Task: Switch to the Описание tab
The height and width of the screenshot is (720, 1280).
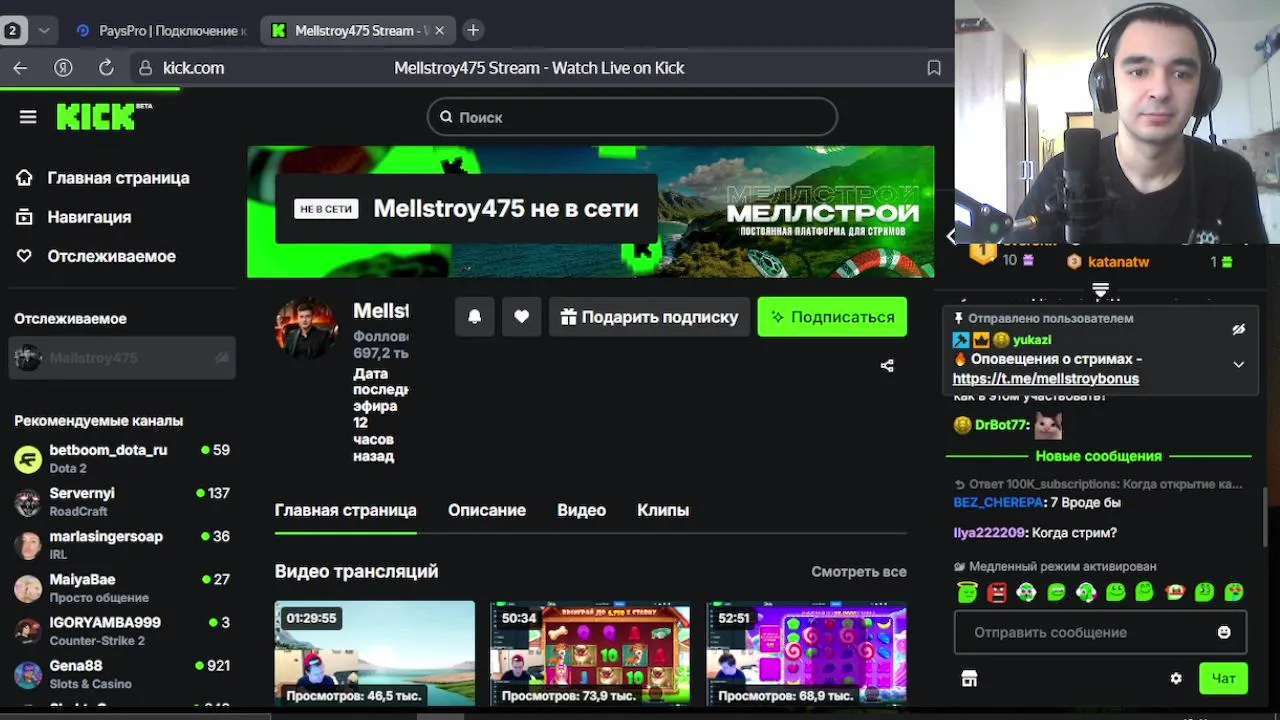Action: pyautogui.click(x=487, y=510)
